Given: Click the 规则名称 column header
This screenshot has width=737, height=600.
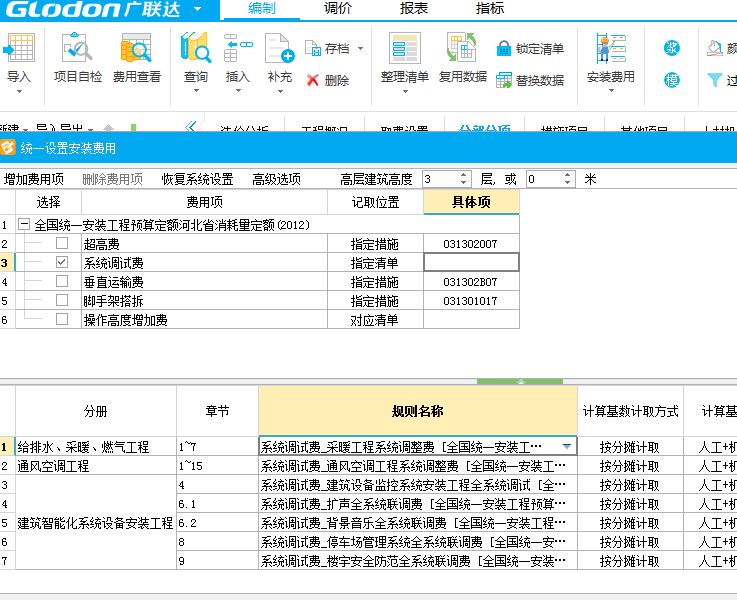Looking at the screenshot, I should click(418, 411).
